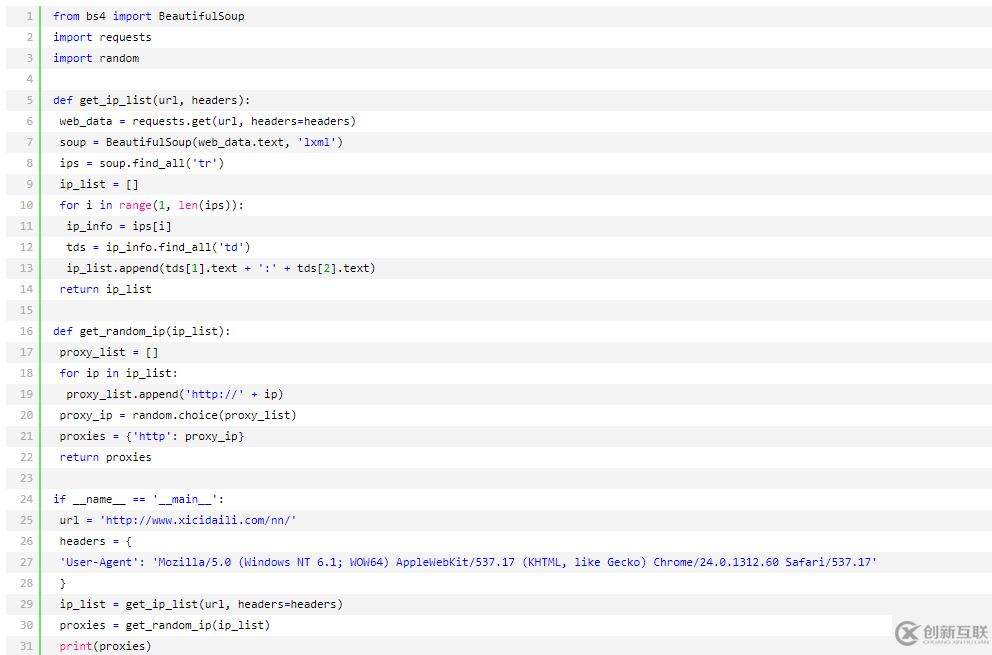The width and height of the screenshot is (992, 655).
Task: Click line number 1 in the gutter
Action: [29, 16]
